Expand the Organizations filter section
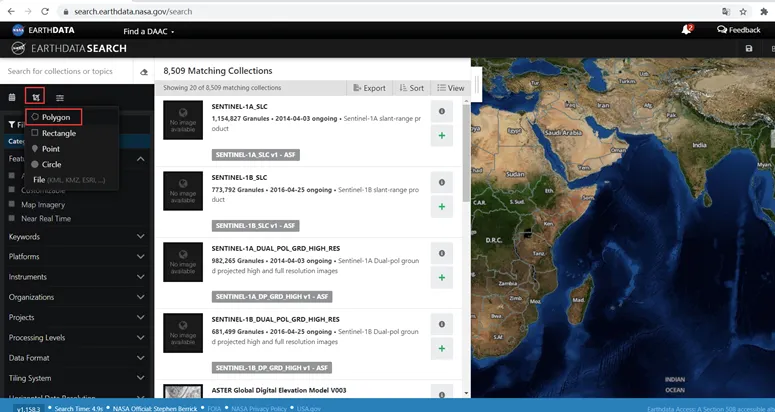 click(77, 297)
